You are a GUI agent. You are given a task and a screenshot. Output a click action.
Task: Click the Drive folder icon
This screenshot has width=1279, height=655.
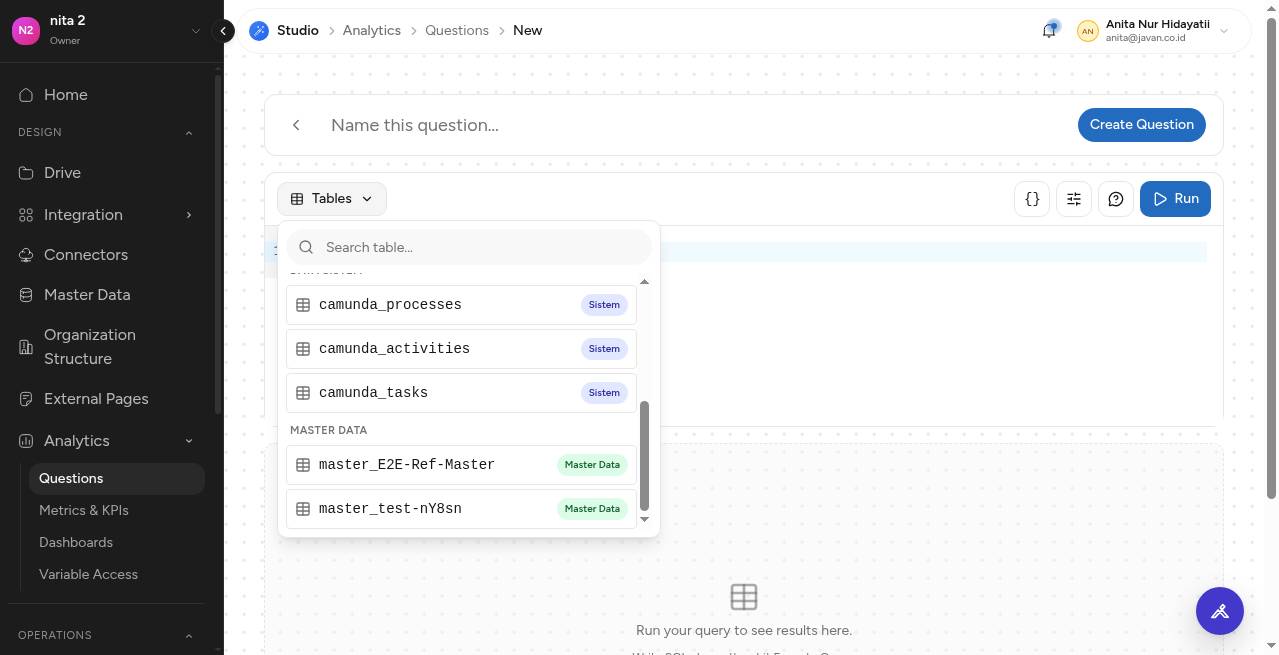[x=26, y=173]
